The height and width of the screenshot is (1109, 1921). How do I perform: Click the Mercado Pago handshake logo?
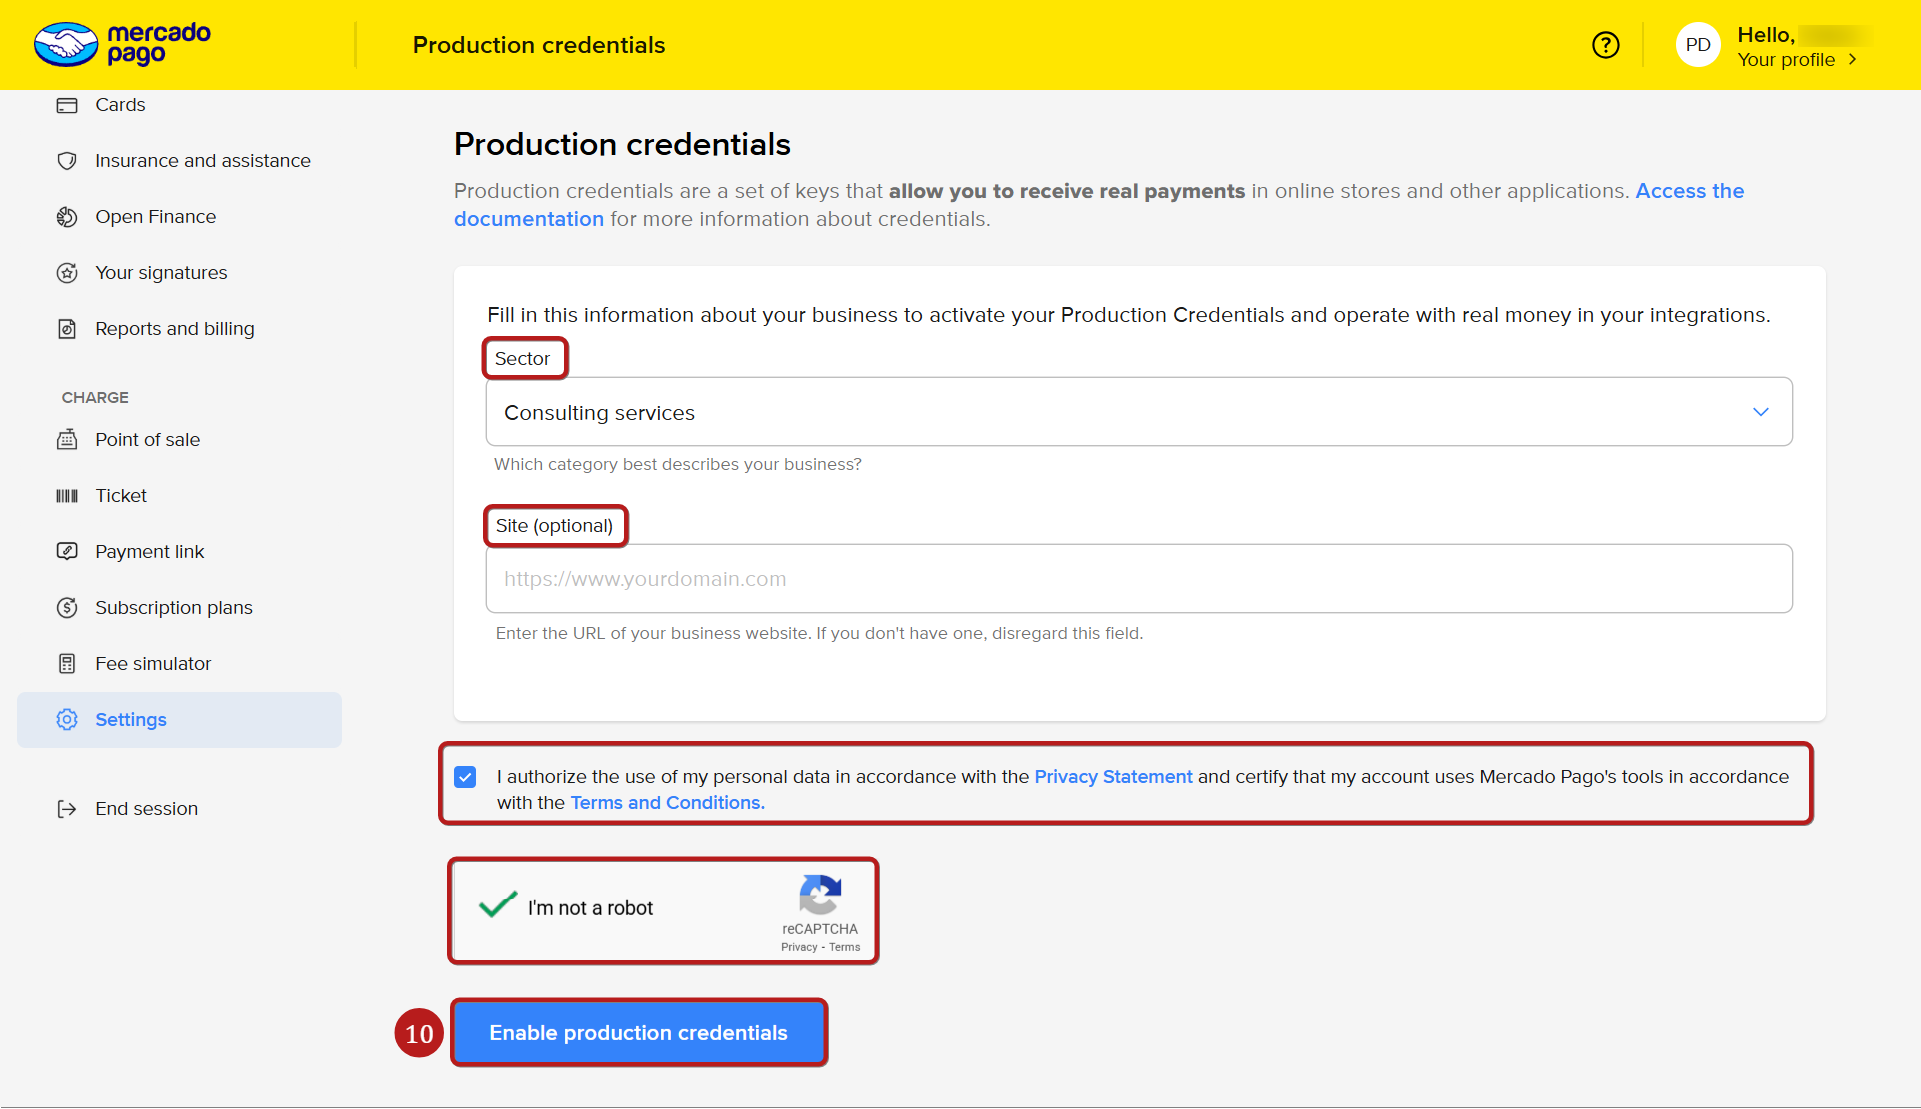pos(66,45)
